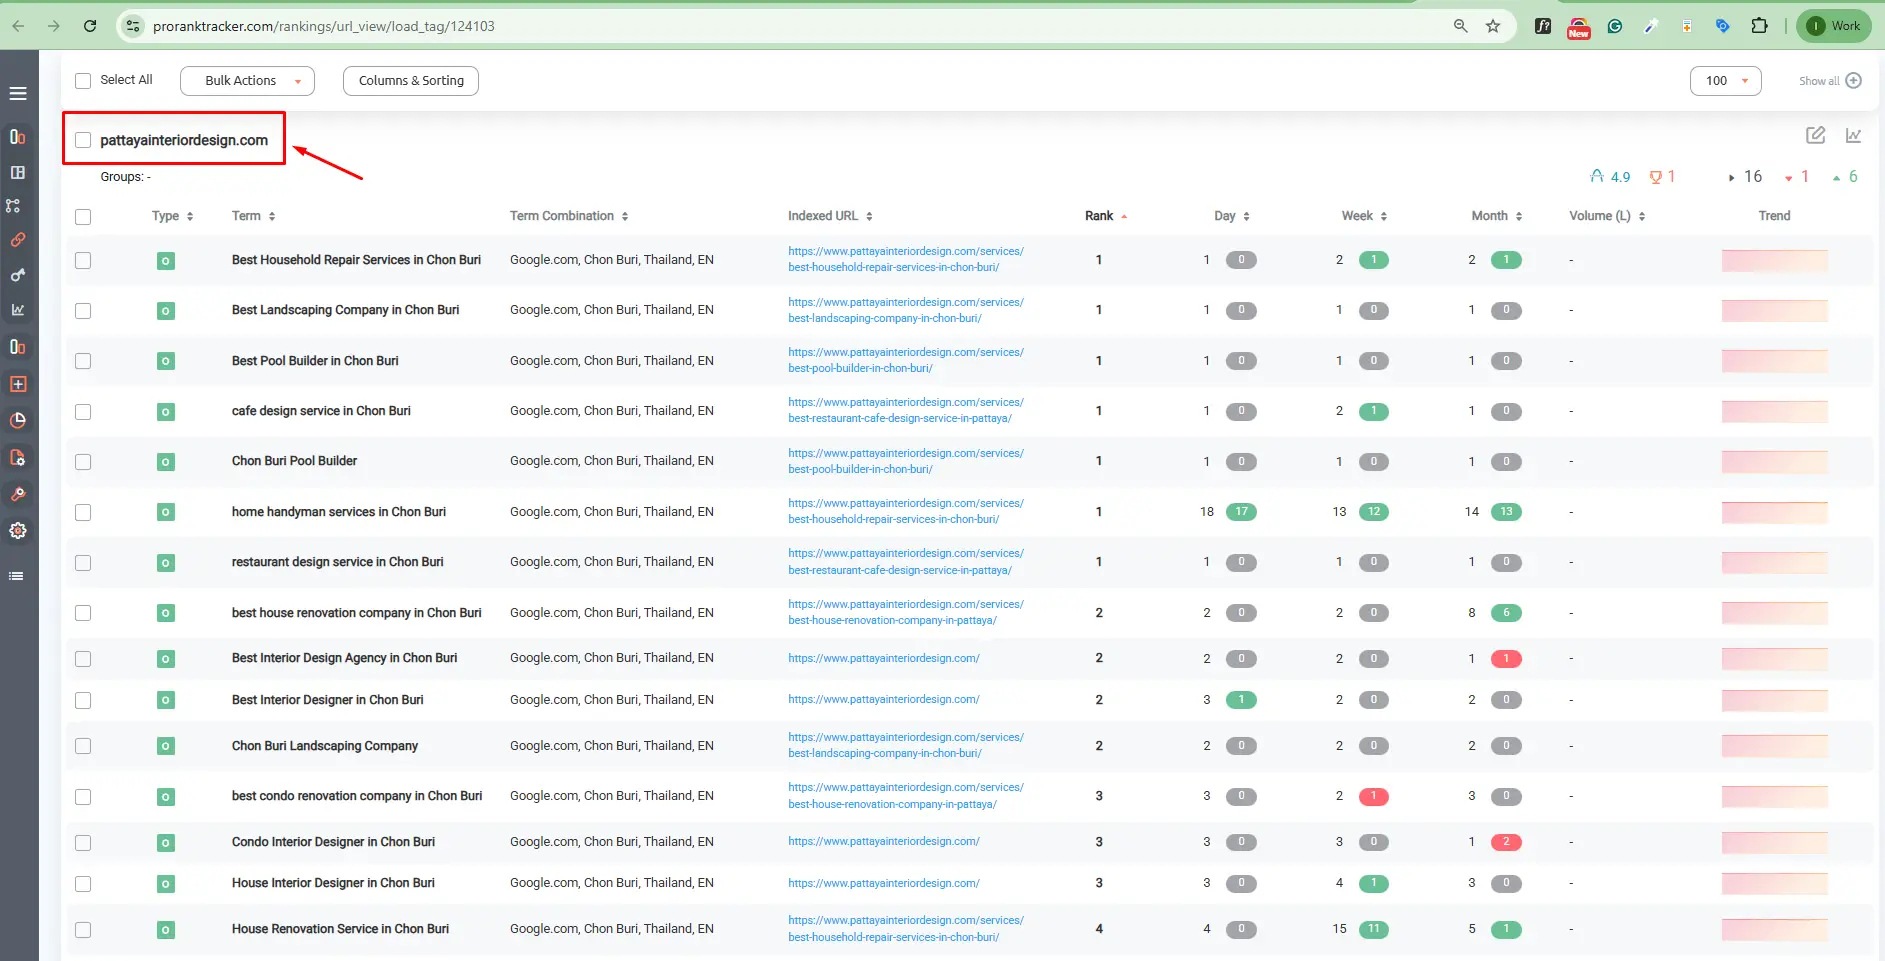Click the Columns & Sorting button

pyautogui.click(x=411, y=81)
